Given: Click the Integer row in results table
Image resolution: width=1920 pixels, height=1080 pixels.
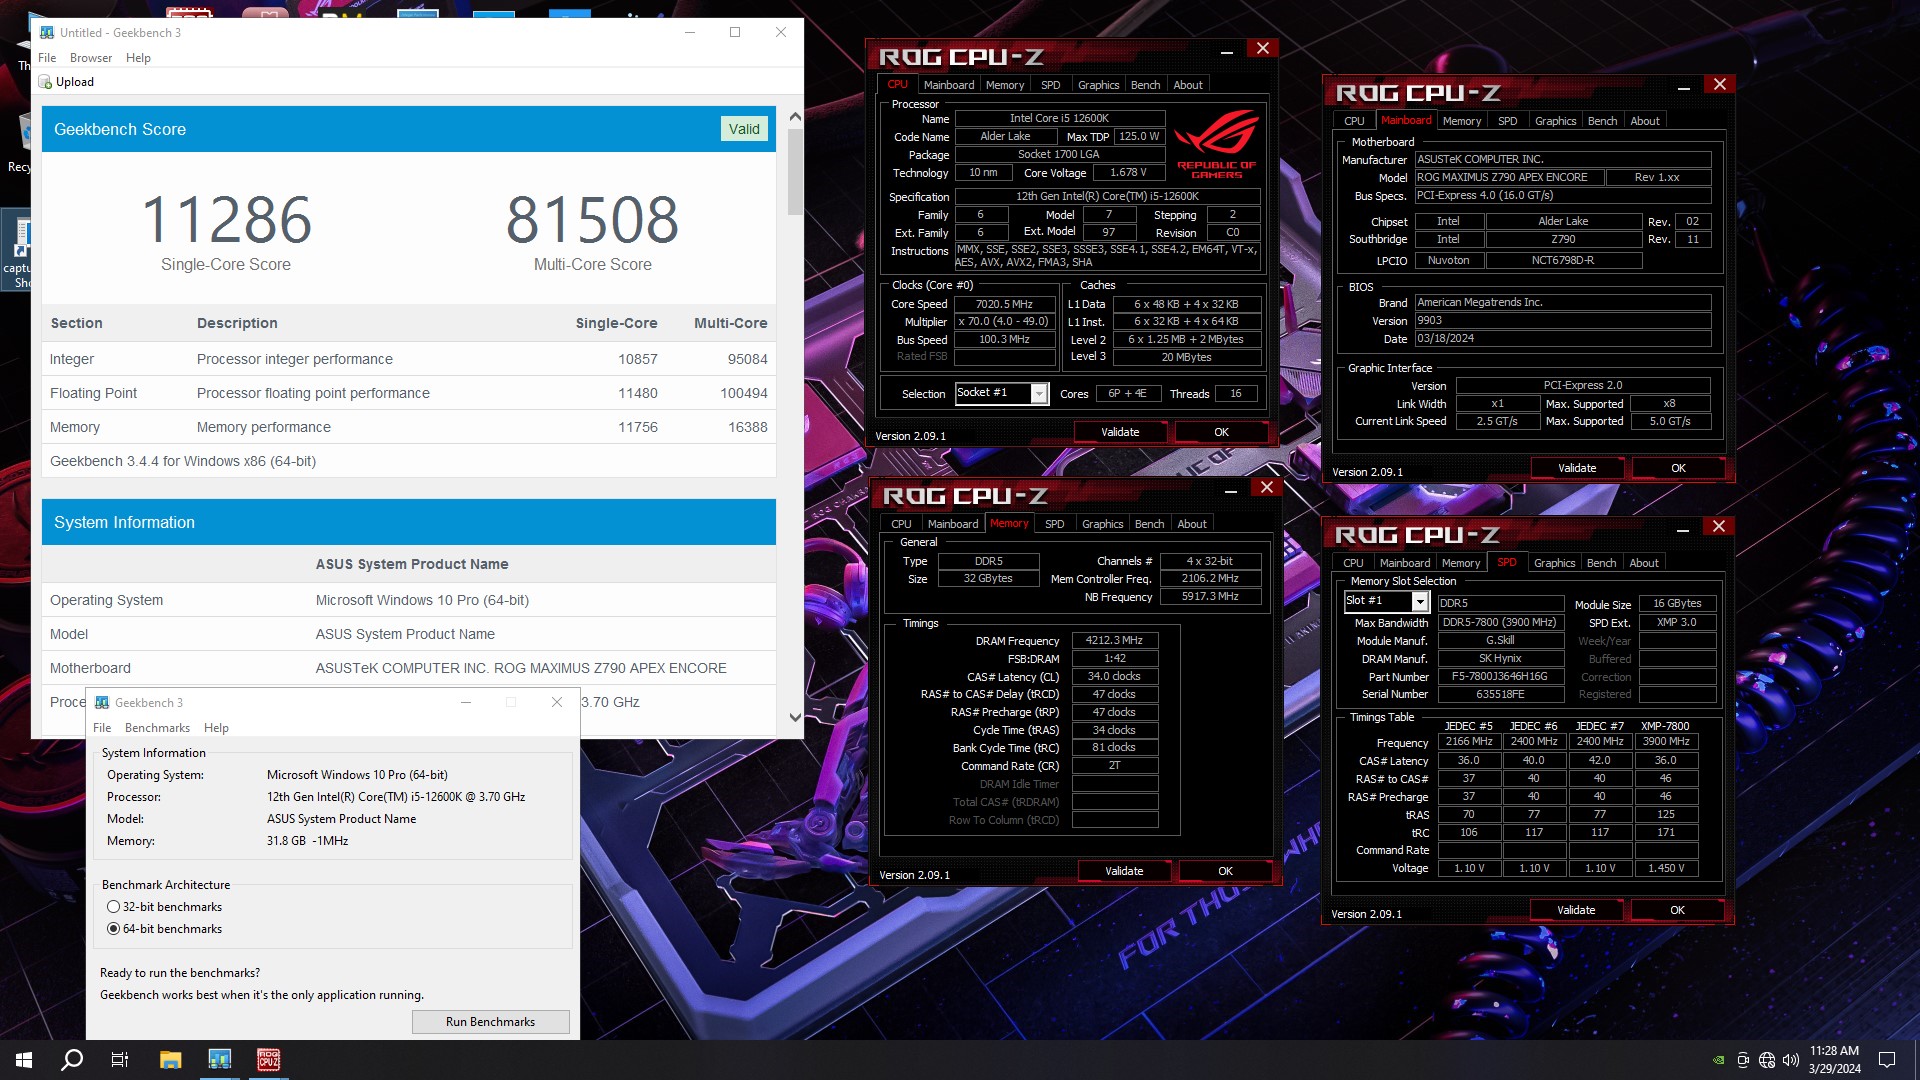Looking at the screenshot, I should (409, 359).
